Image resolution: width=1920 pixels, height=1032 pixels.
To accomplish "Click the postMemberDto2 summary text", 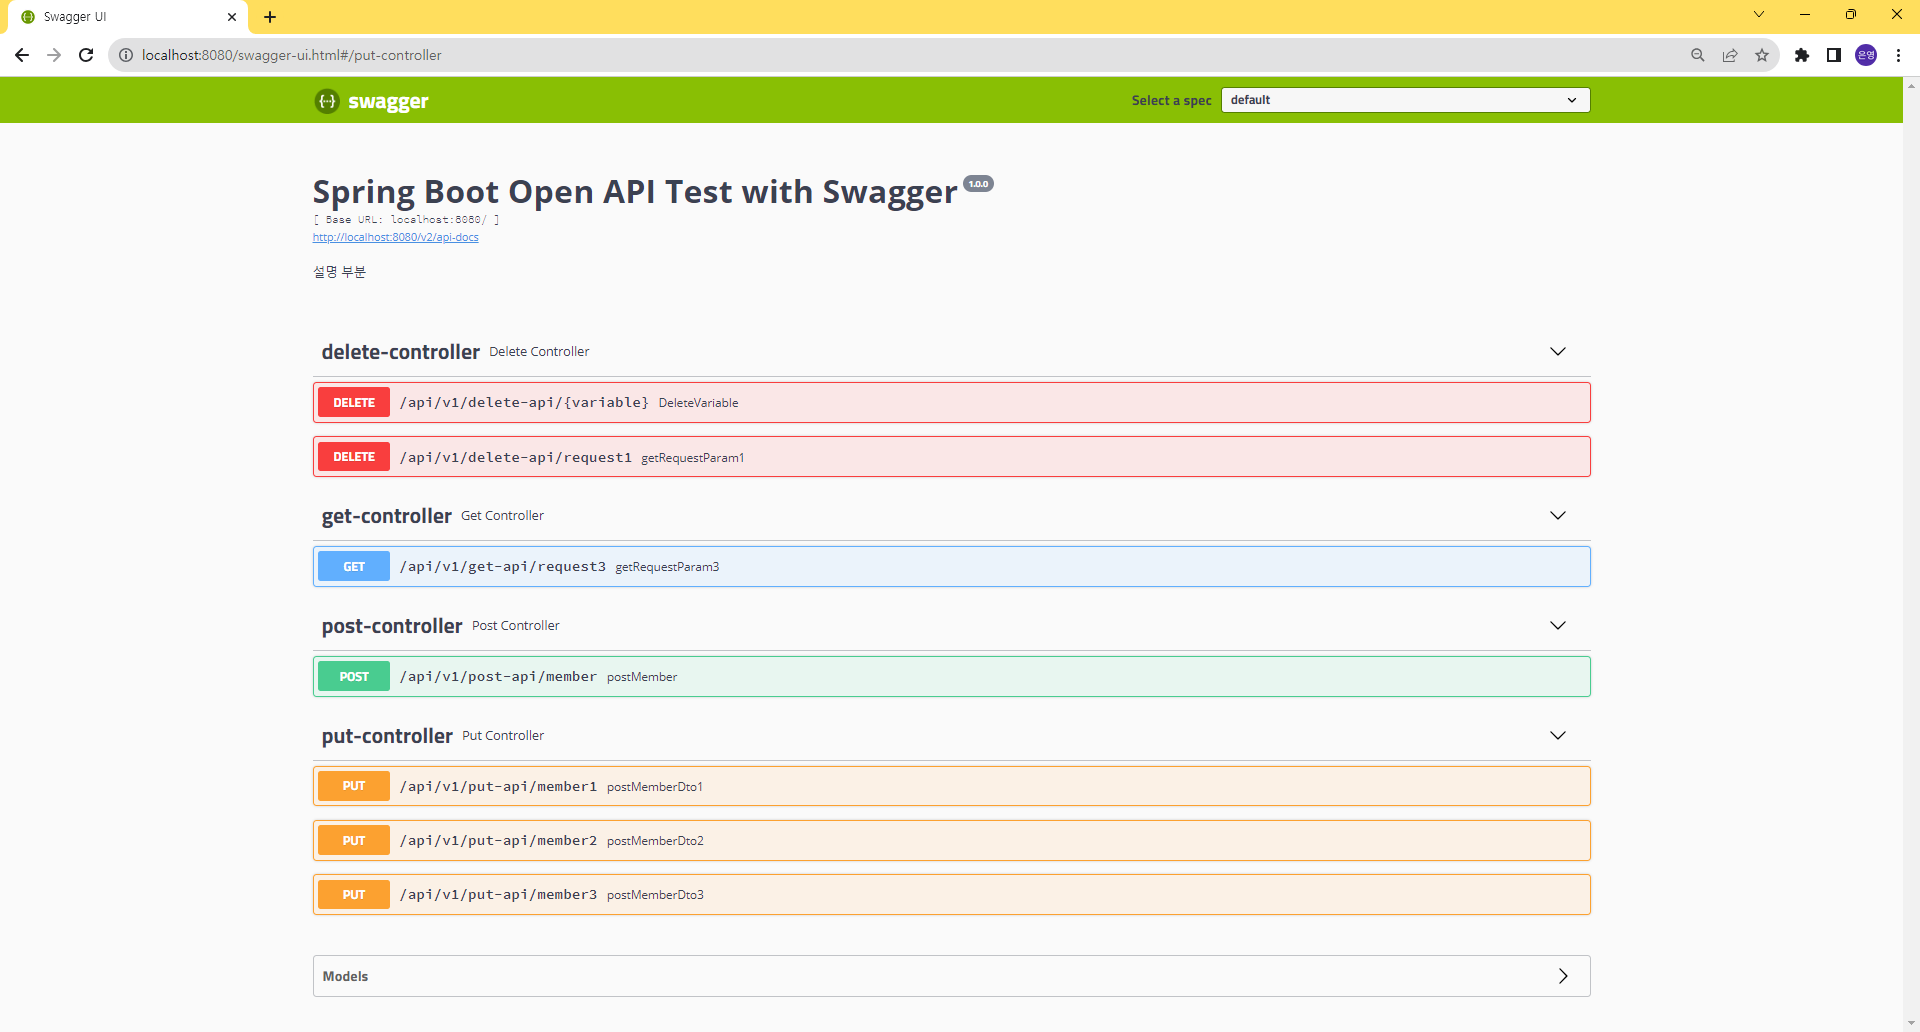I will [x=655, y=841].
